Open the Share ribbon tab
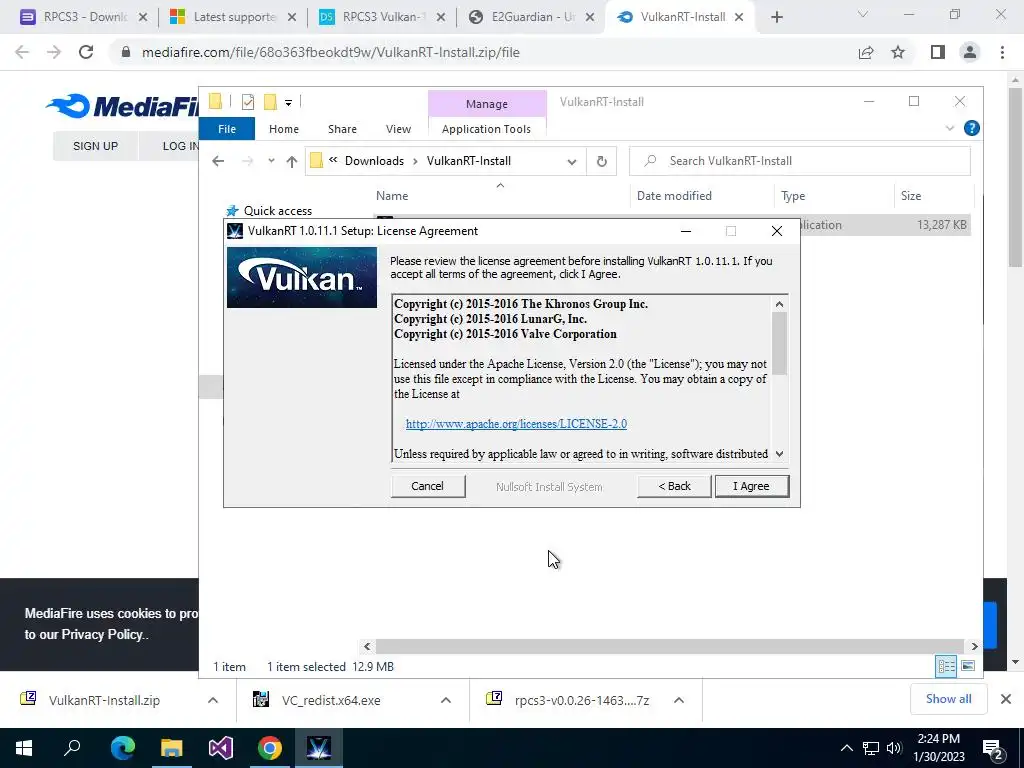This screenshot has height=768, width=1024. [x=342, y=129]
